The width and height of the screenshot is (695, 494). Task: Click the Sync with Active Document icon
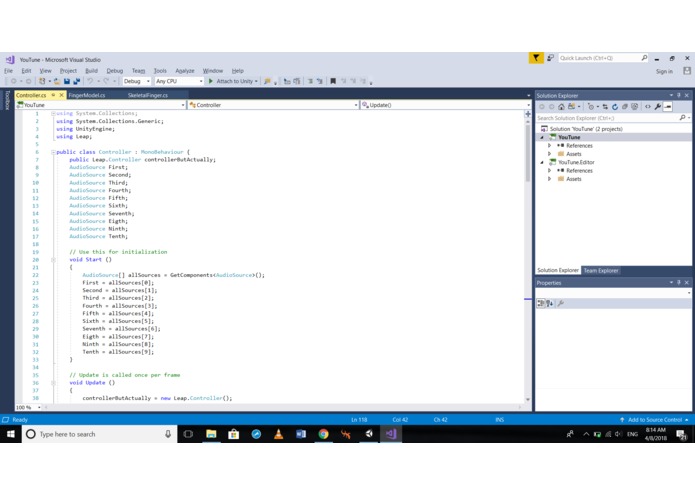(605, 107)
